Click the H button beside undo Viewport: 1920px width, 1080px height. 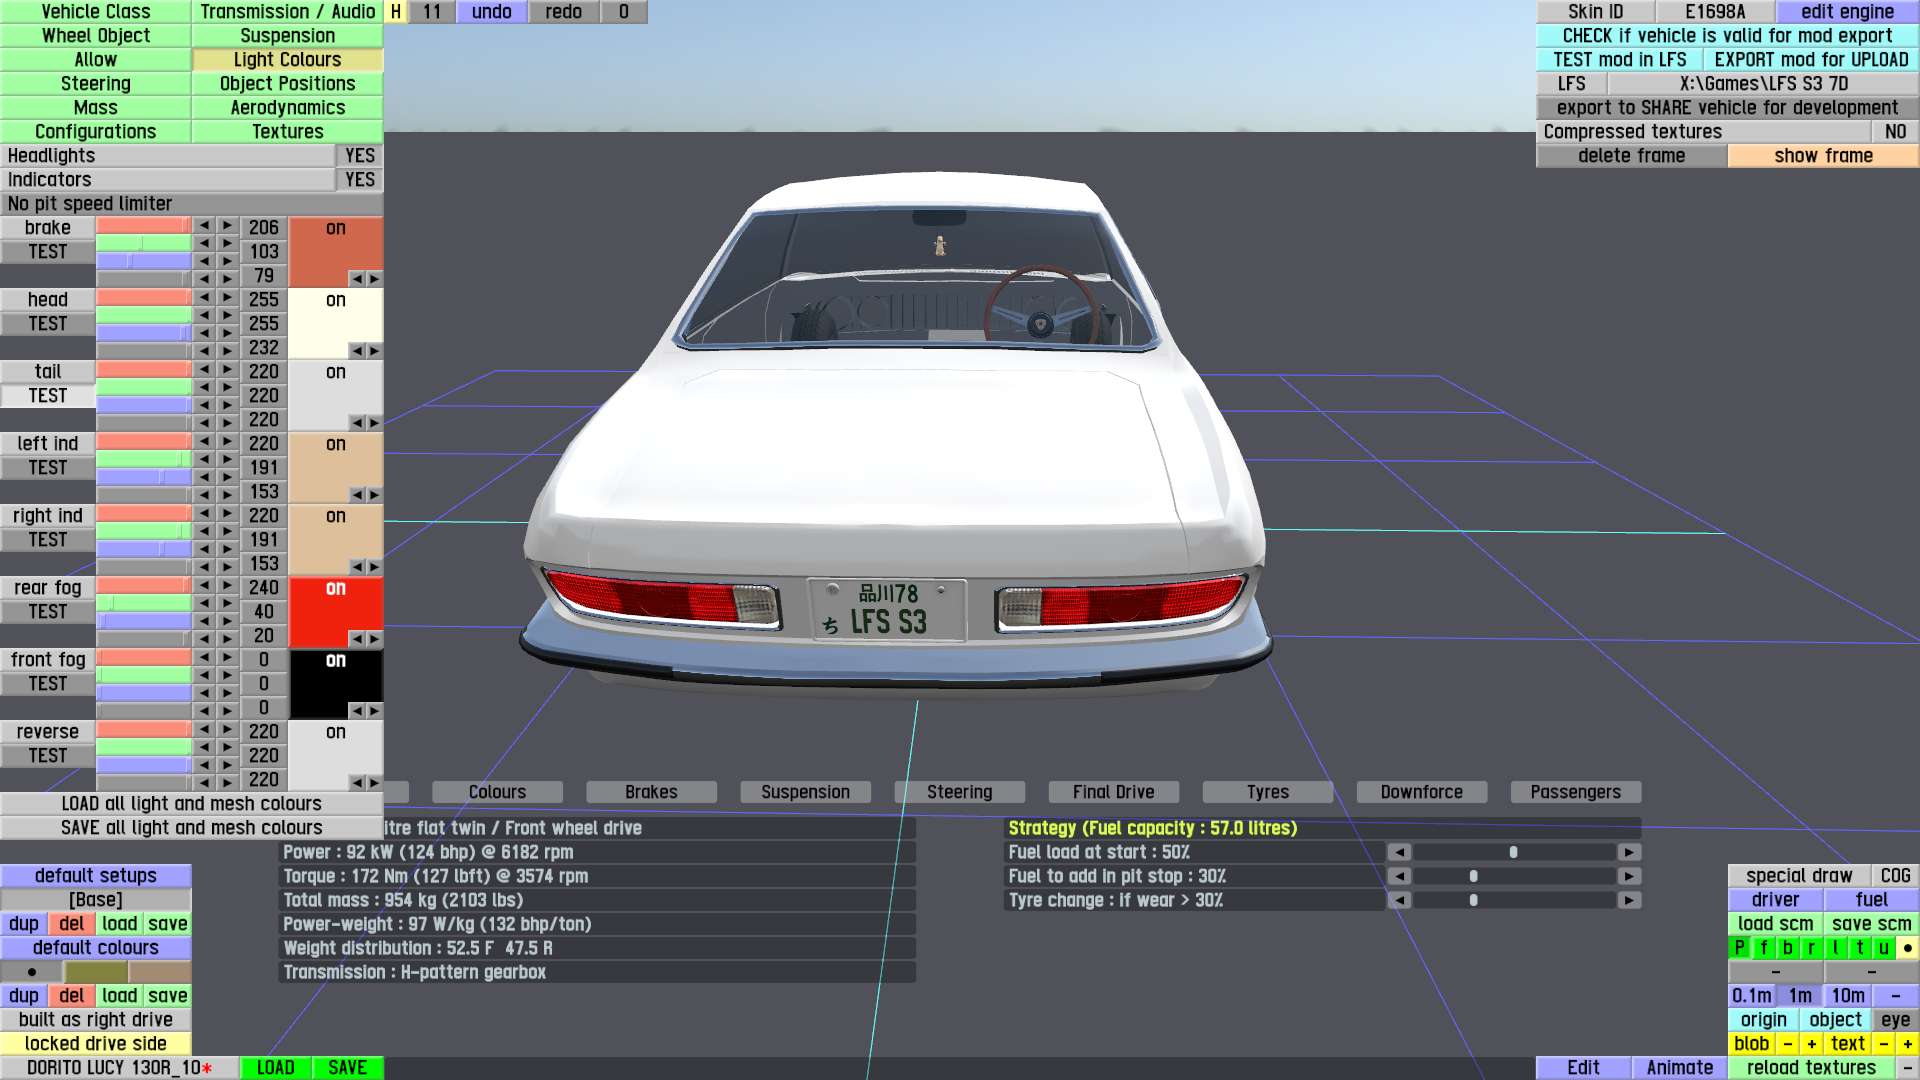pyautogui.click(x=396, y=12)
